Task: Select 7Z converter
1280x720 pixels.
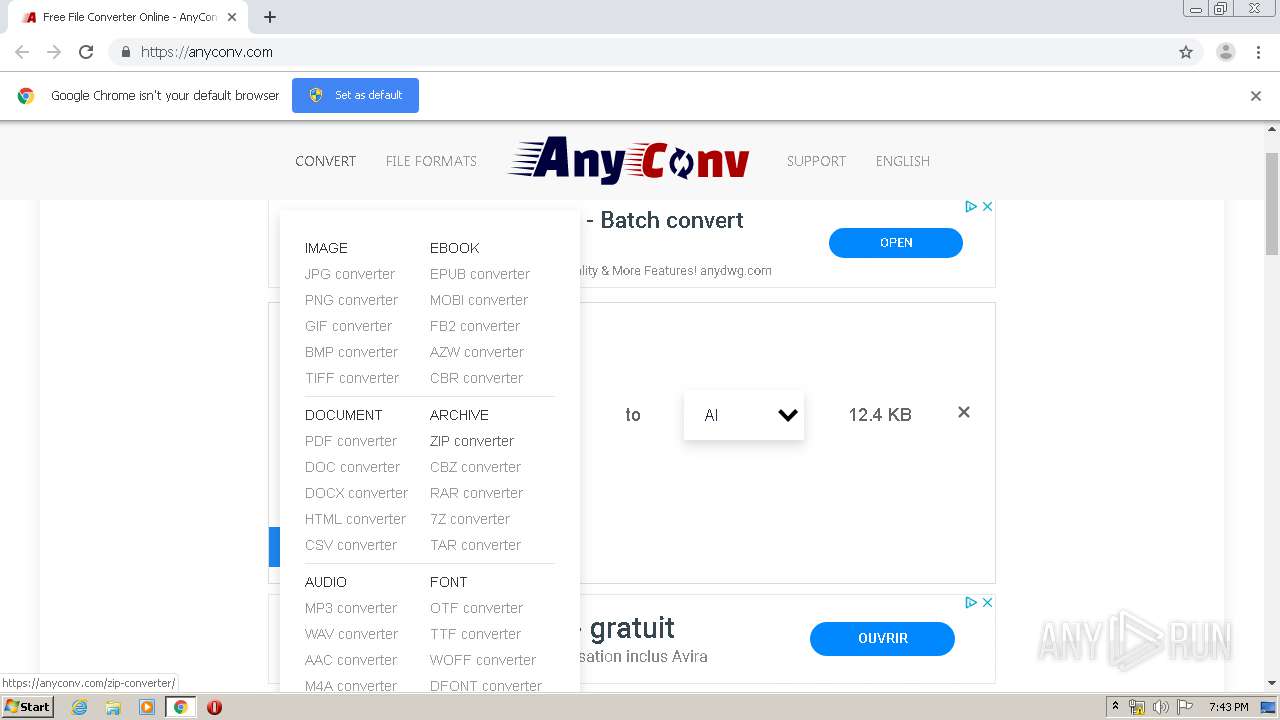Action: (x=470, y=519)
